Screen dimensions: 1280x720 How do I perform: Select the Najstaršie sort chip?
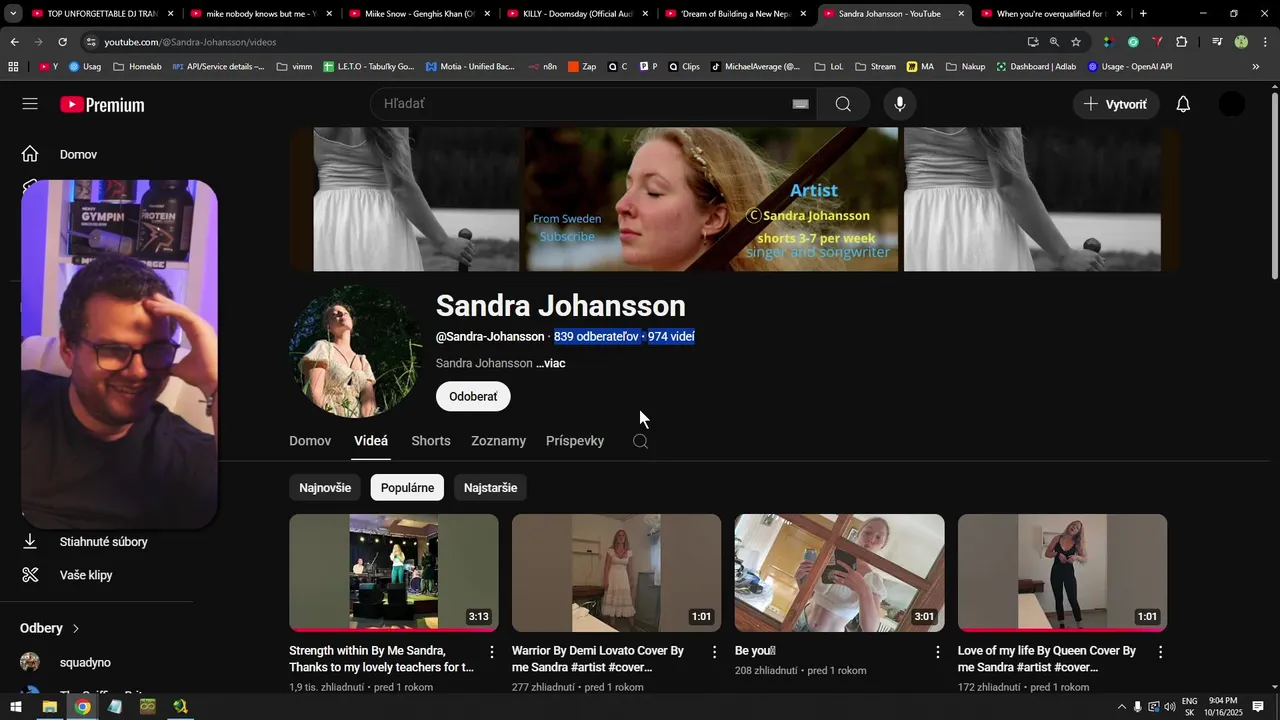click(x=490, y=488)
